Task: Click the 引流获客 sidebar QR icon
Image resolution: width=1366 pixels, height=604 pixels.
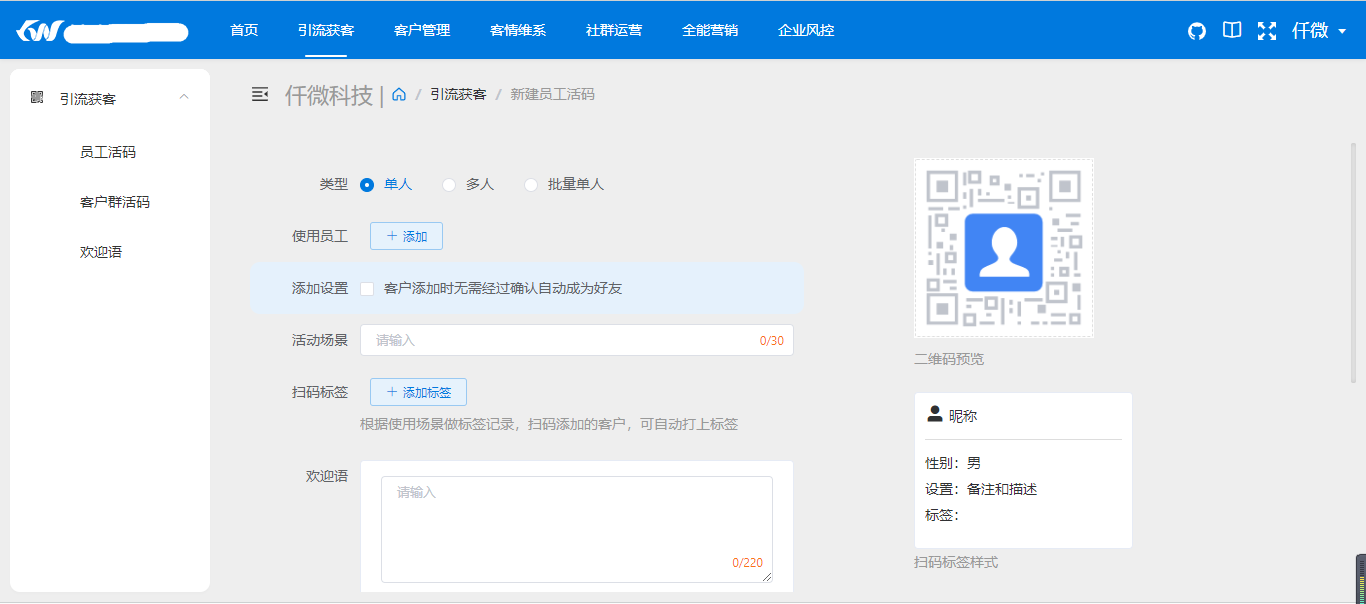Action: point(37,97)
